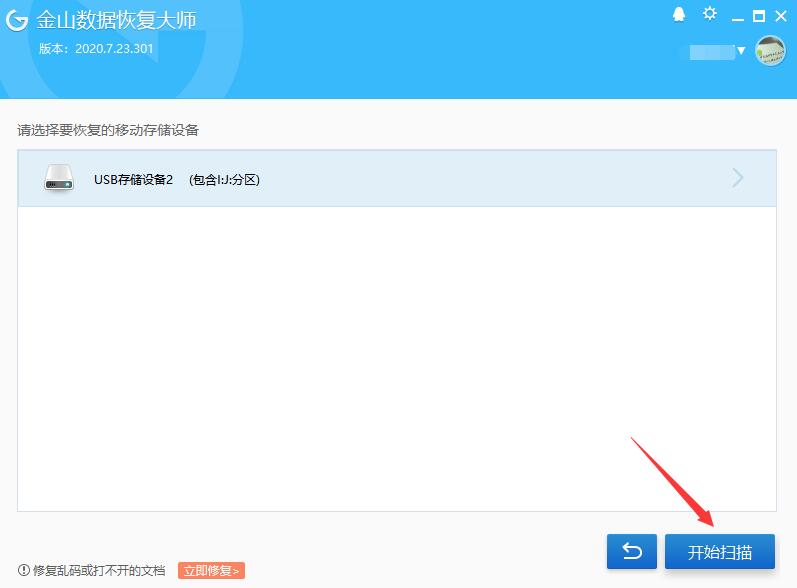Click the exclamation info icon beside 修复乱码
797x588 pixels.
click(x=23, y=570)
